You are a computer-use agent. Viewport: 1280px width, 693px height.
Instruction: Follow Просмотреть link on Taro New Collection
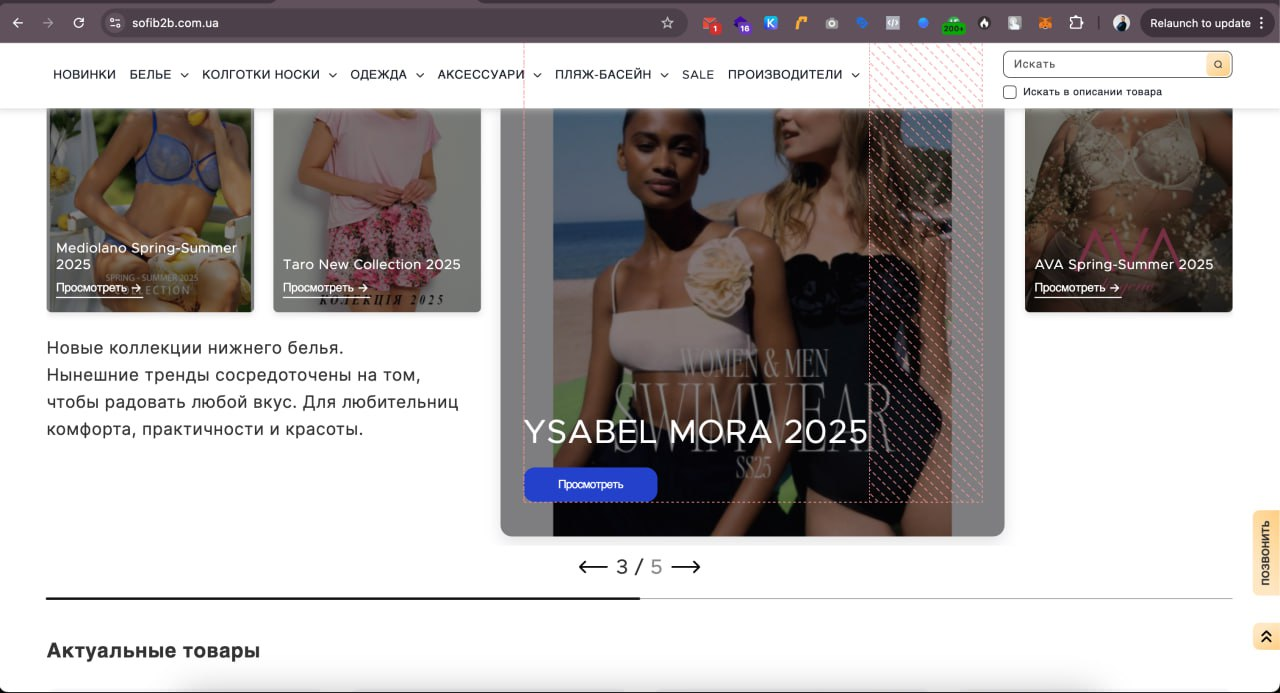coord(325,288)
